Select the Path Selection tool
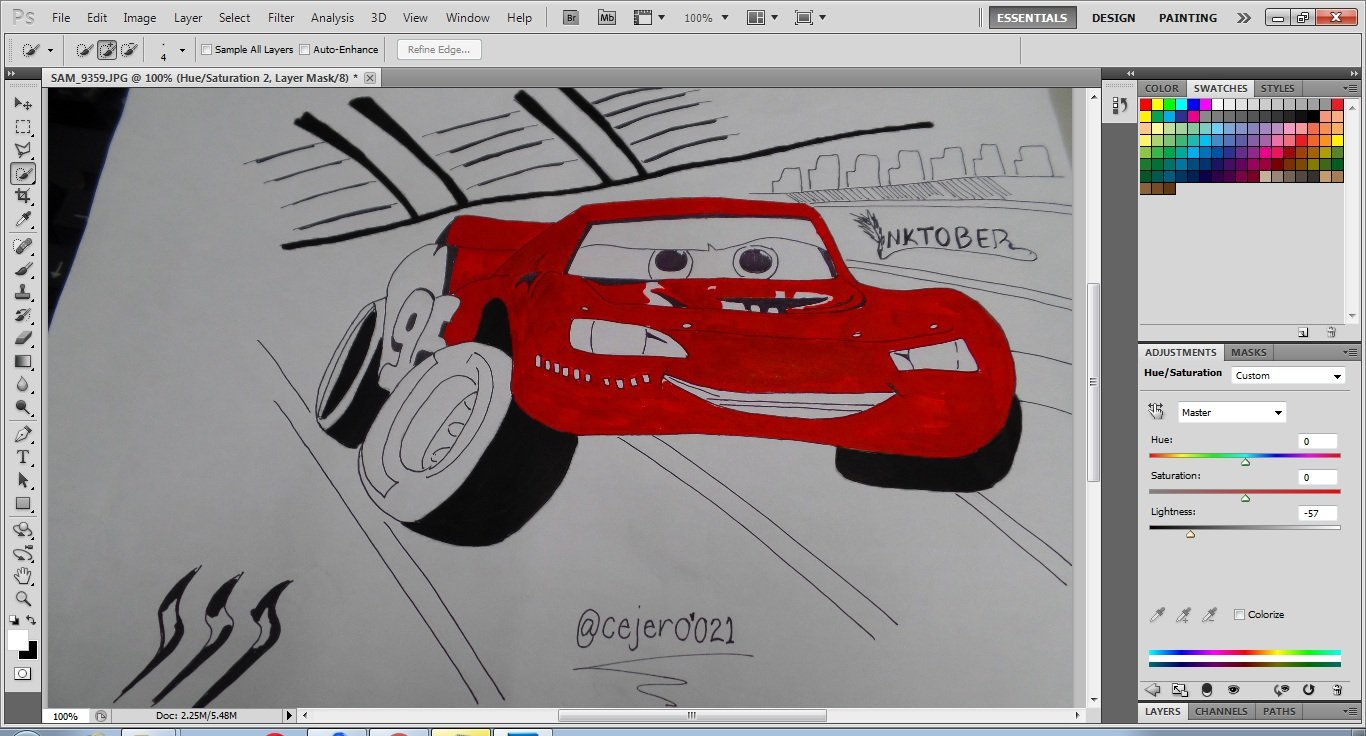 pyautogui.click(x=23, y=481)
